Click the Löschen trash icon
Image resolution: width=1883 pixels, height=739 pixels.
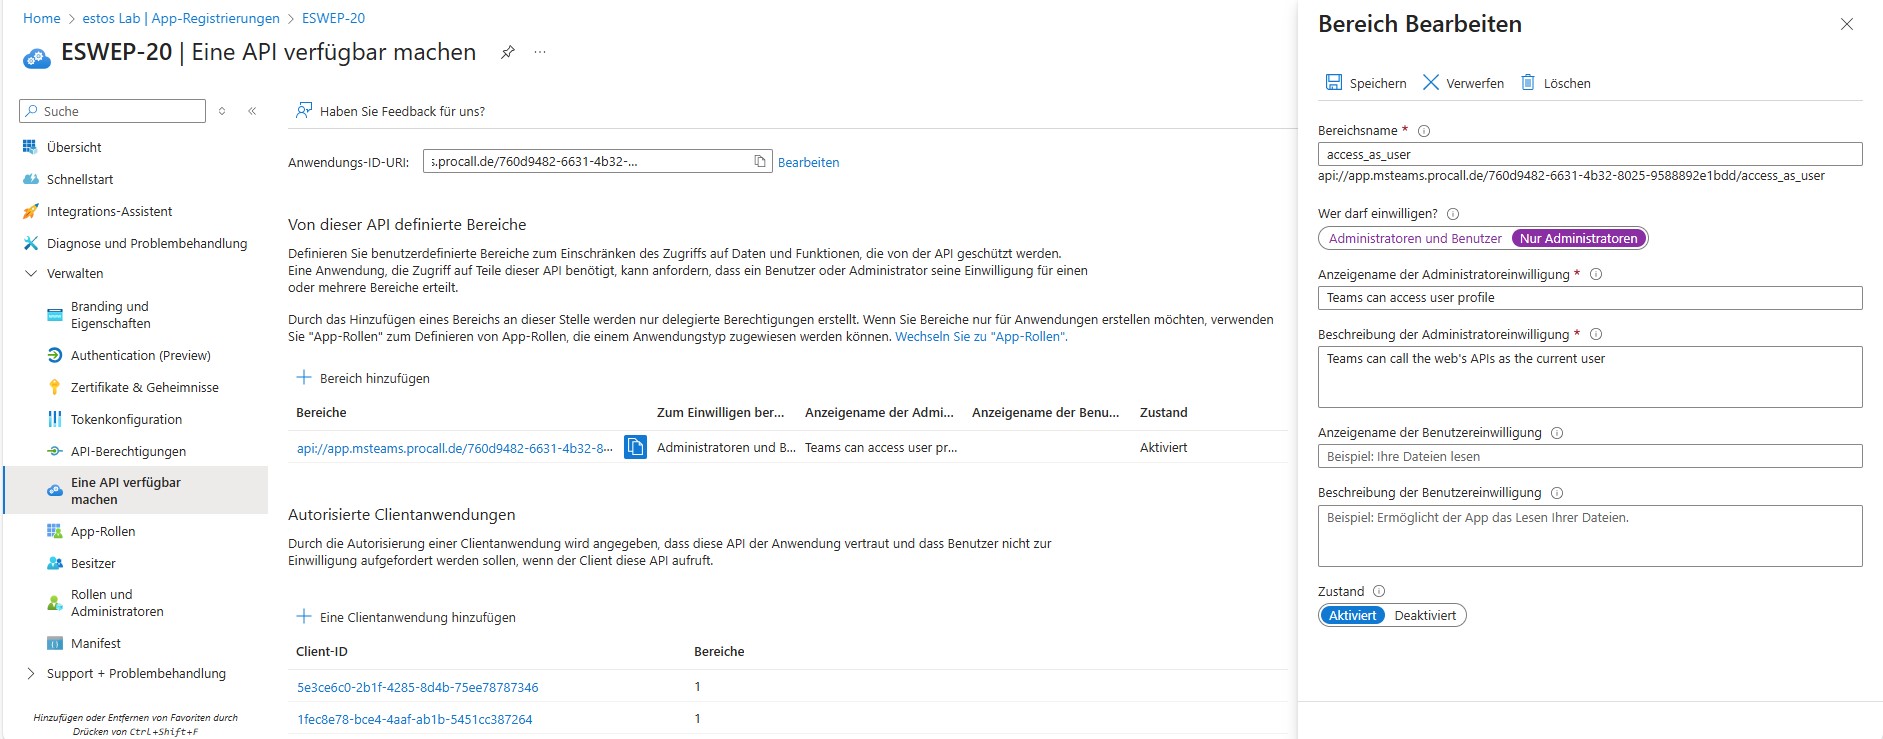pos(1528,83)
